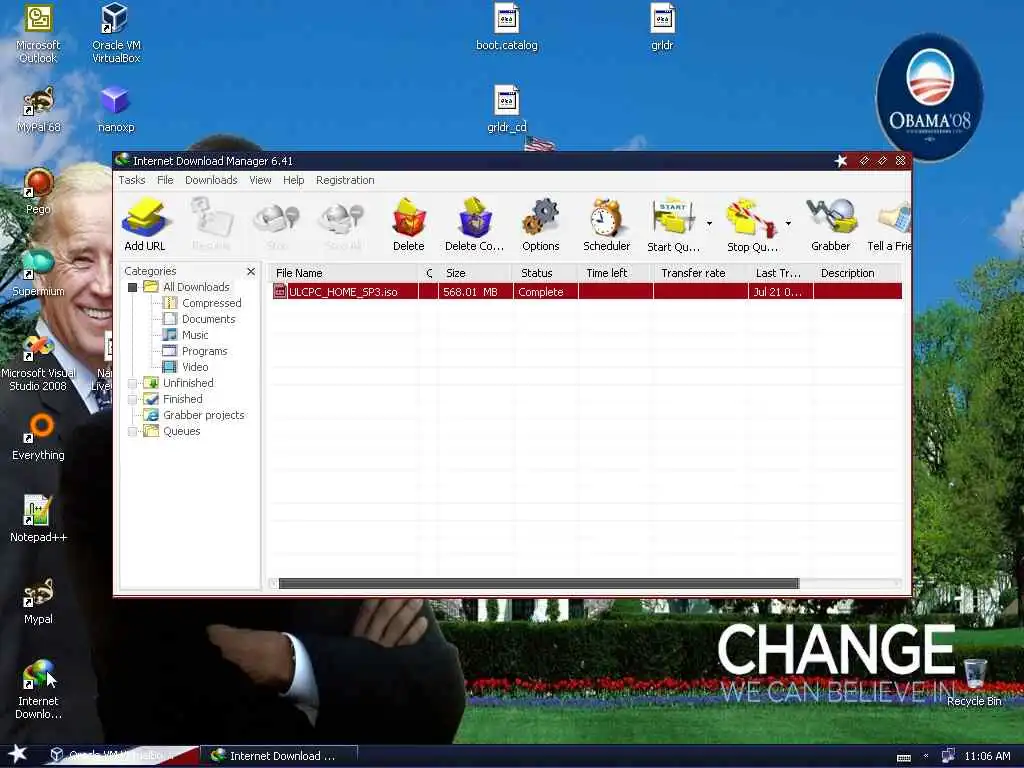Click the Tell a Friend toolbar icon
Viewport: 1024px width, 768px height.
pos(889,224)
